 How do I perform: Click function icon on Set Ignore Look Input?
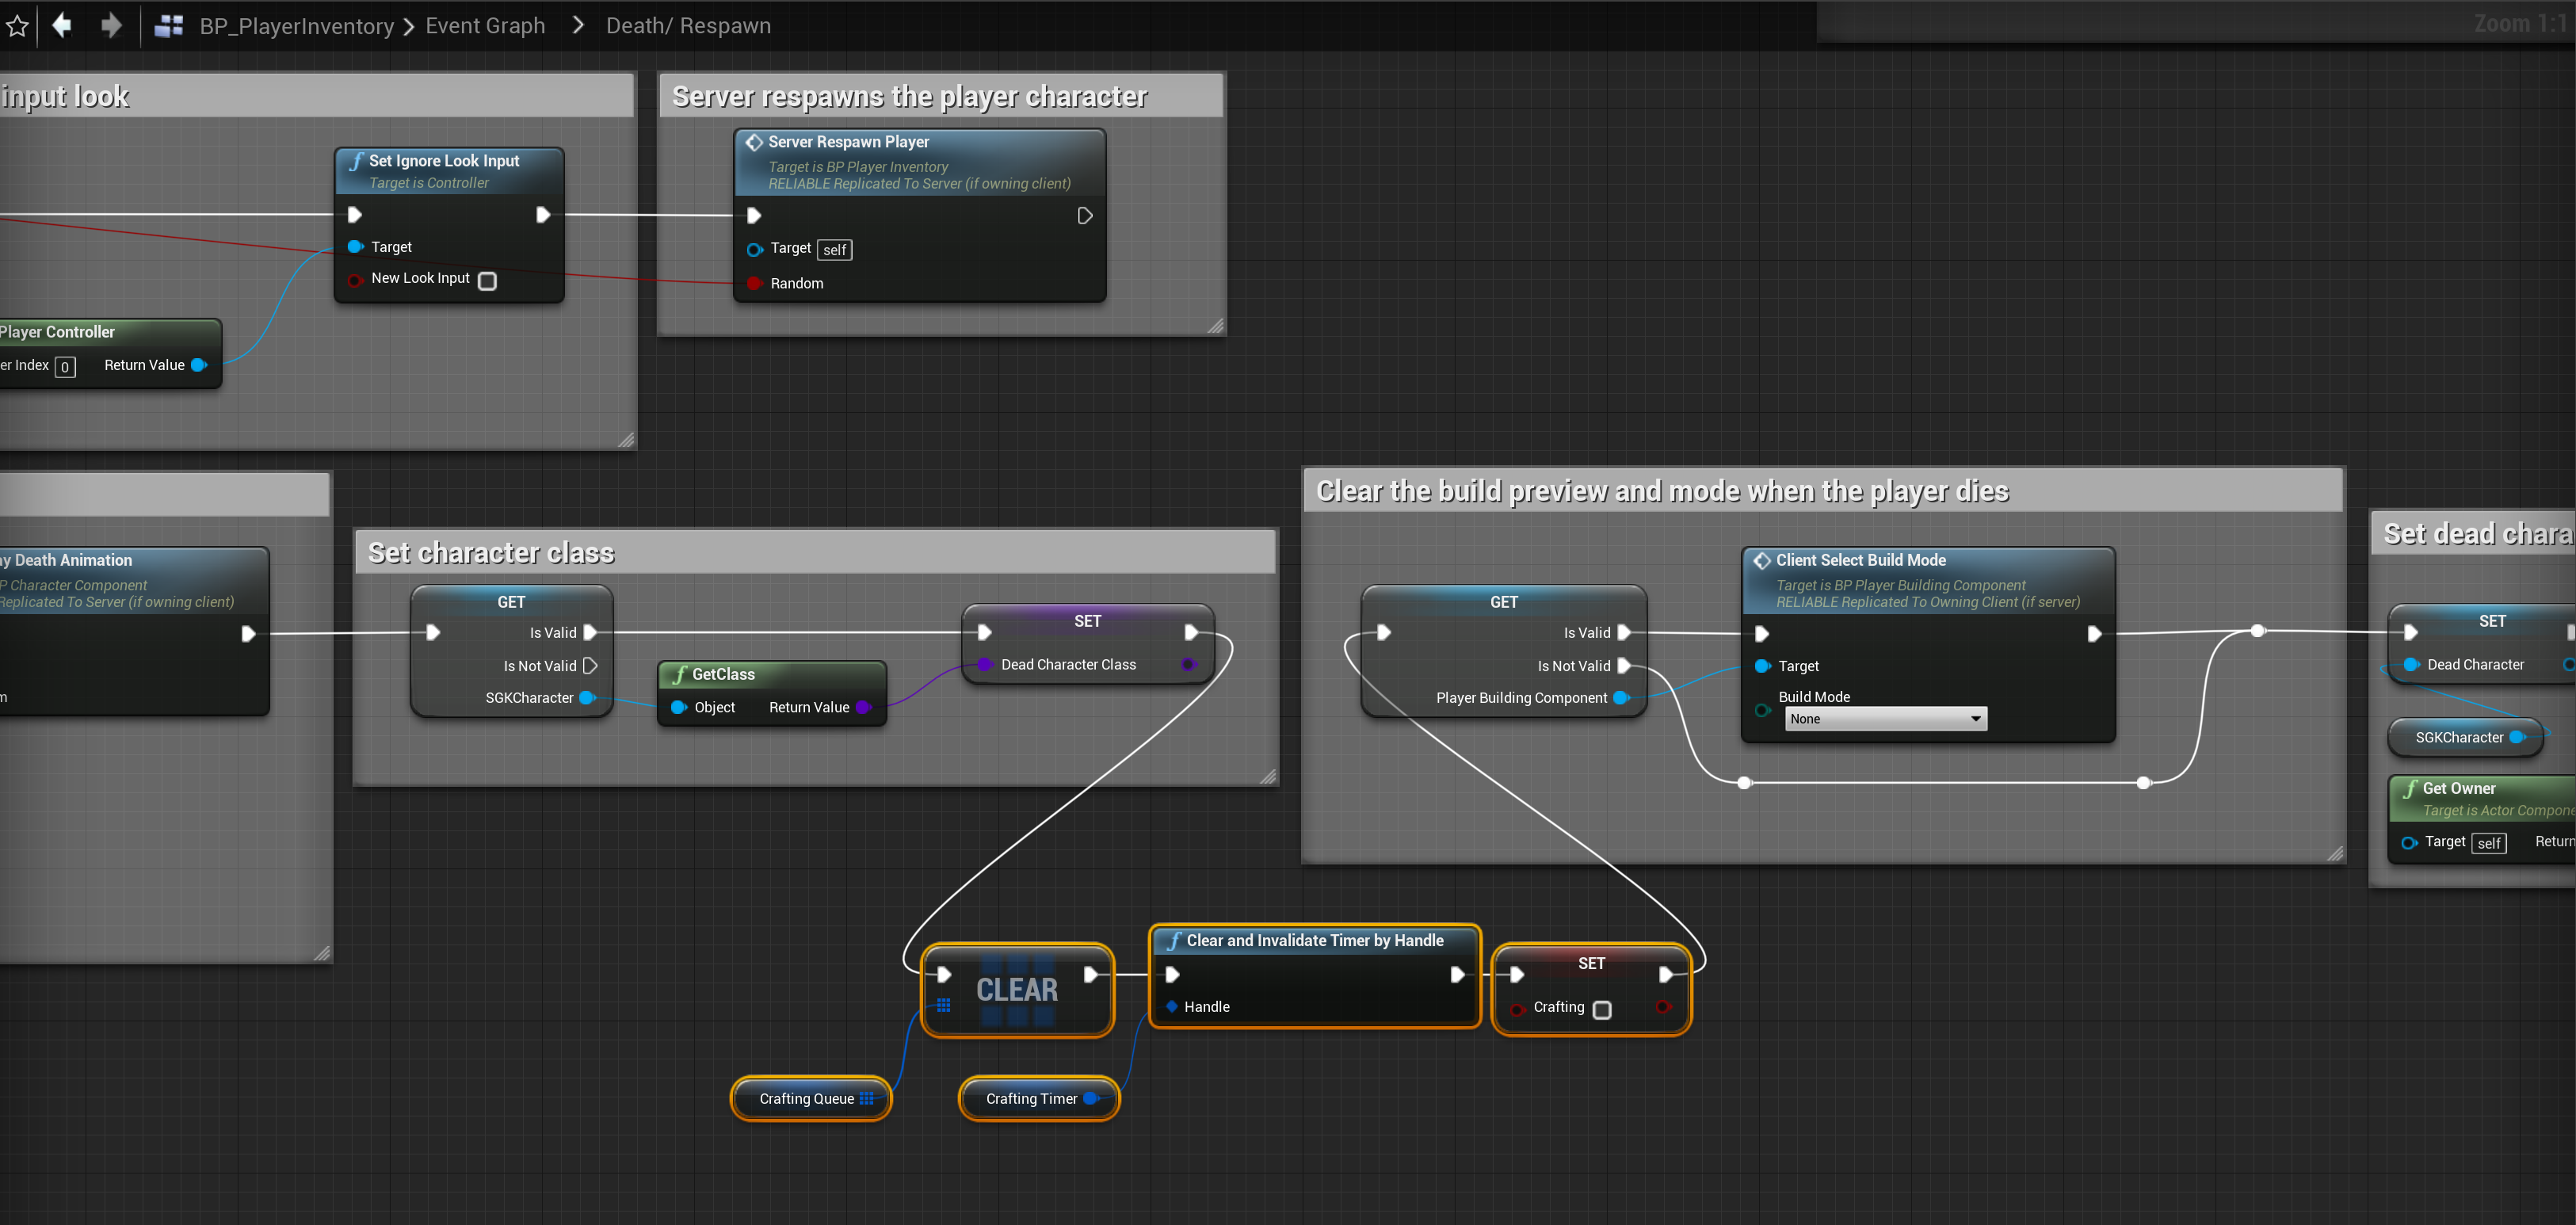click(x=356, y=161)
